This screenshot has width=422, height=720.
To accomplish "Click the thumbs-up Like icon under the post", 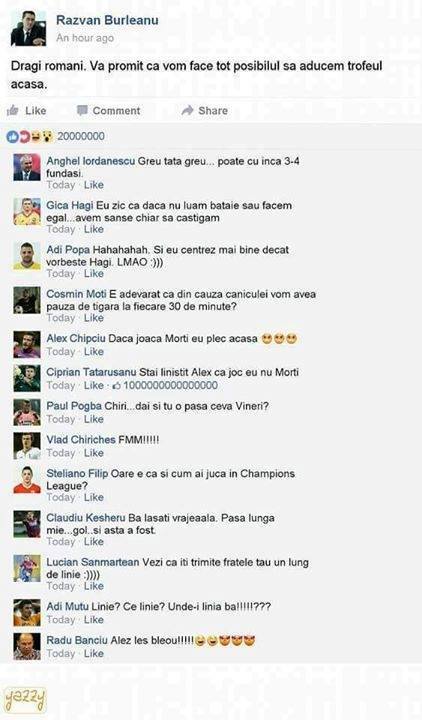I will click(12, 110).
